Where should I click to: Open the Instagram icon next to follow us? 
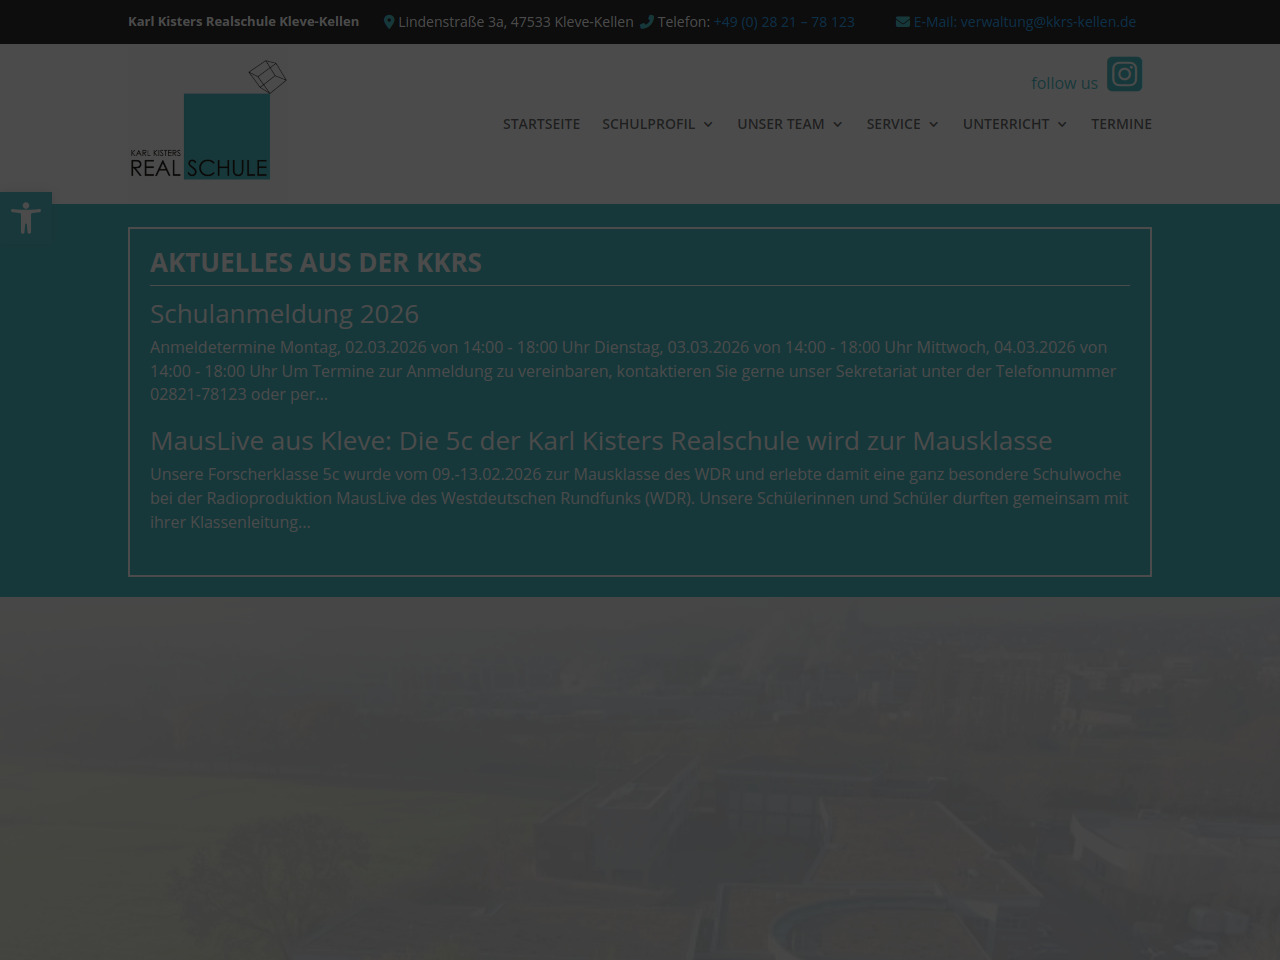pos(1124,75)
